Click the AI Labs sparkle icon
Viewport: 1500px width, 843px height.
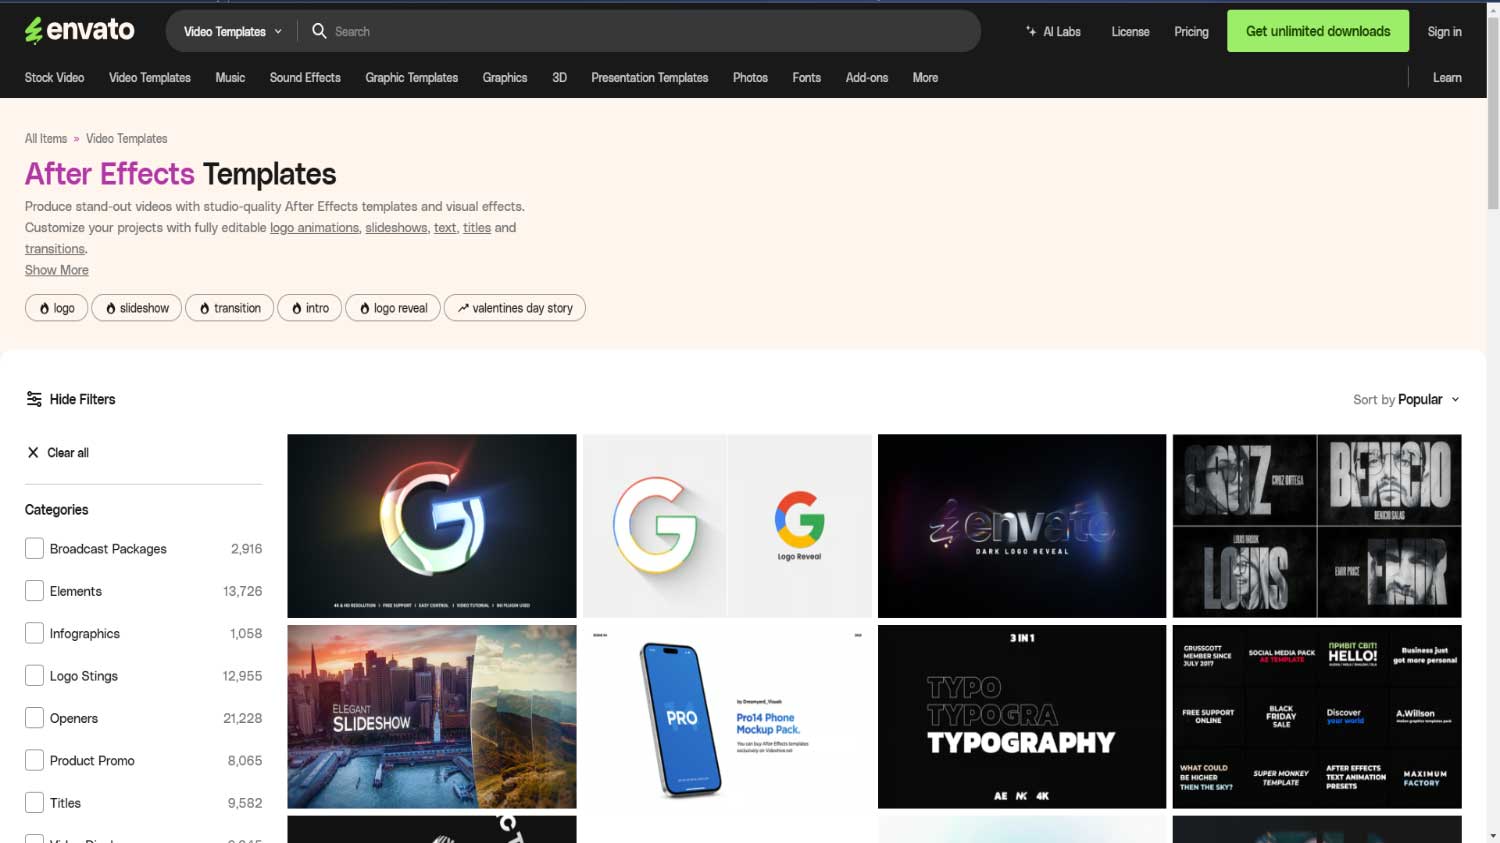(x=1031, y=31)
